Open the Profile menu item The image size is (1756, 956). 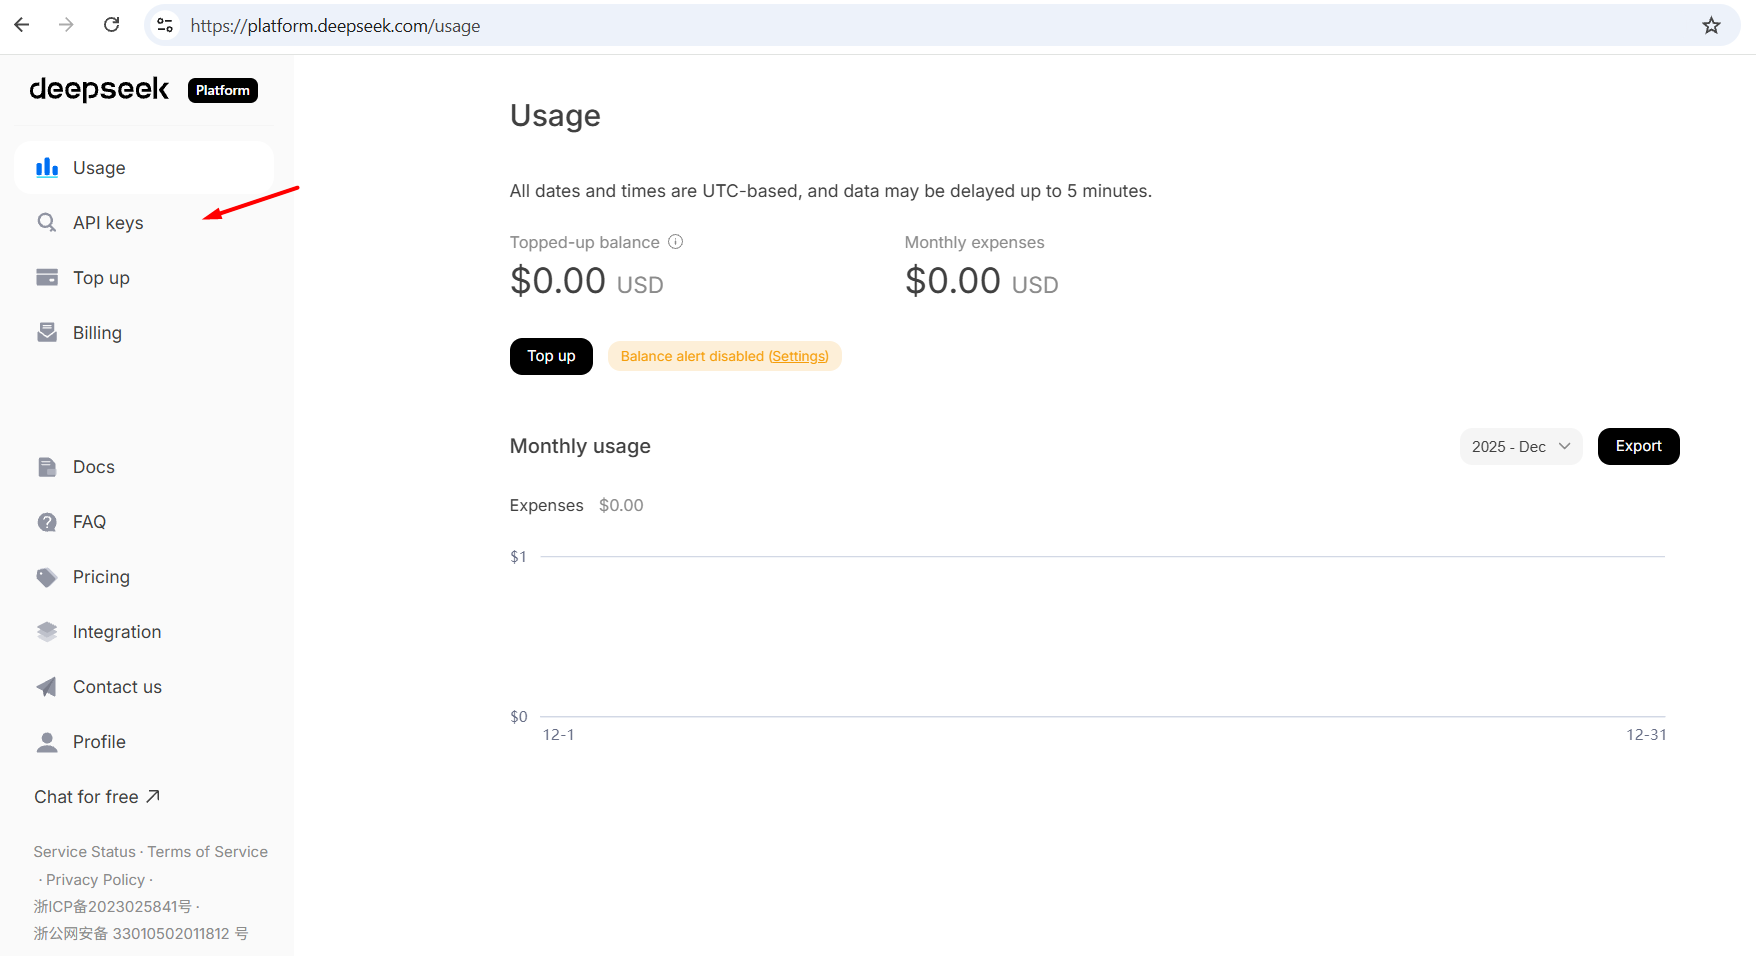click(99, 742)
